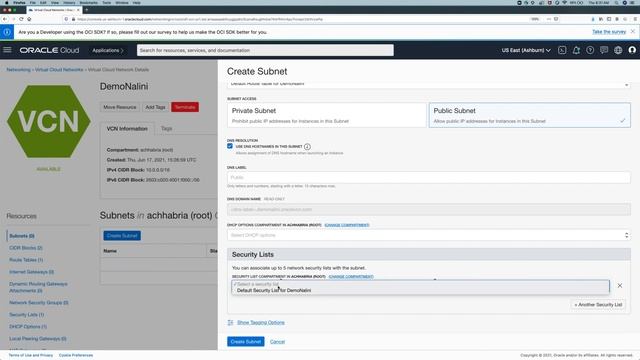Click the Add Tags button
Screen dimensions: 640x360
[x=155, y=107]
